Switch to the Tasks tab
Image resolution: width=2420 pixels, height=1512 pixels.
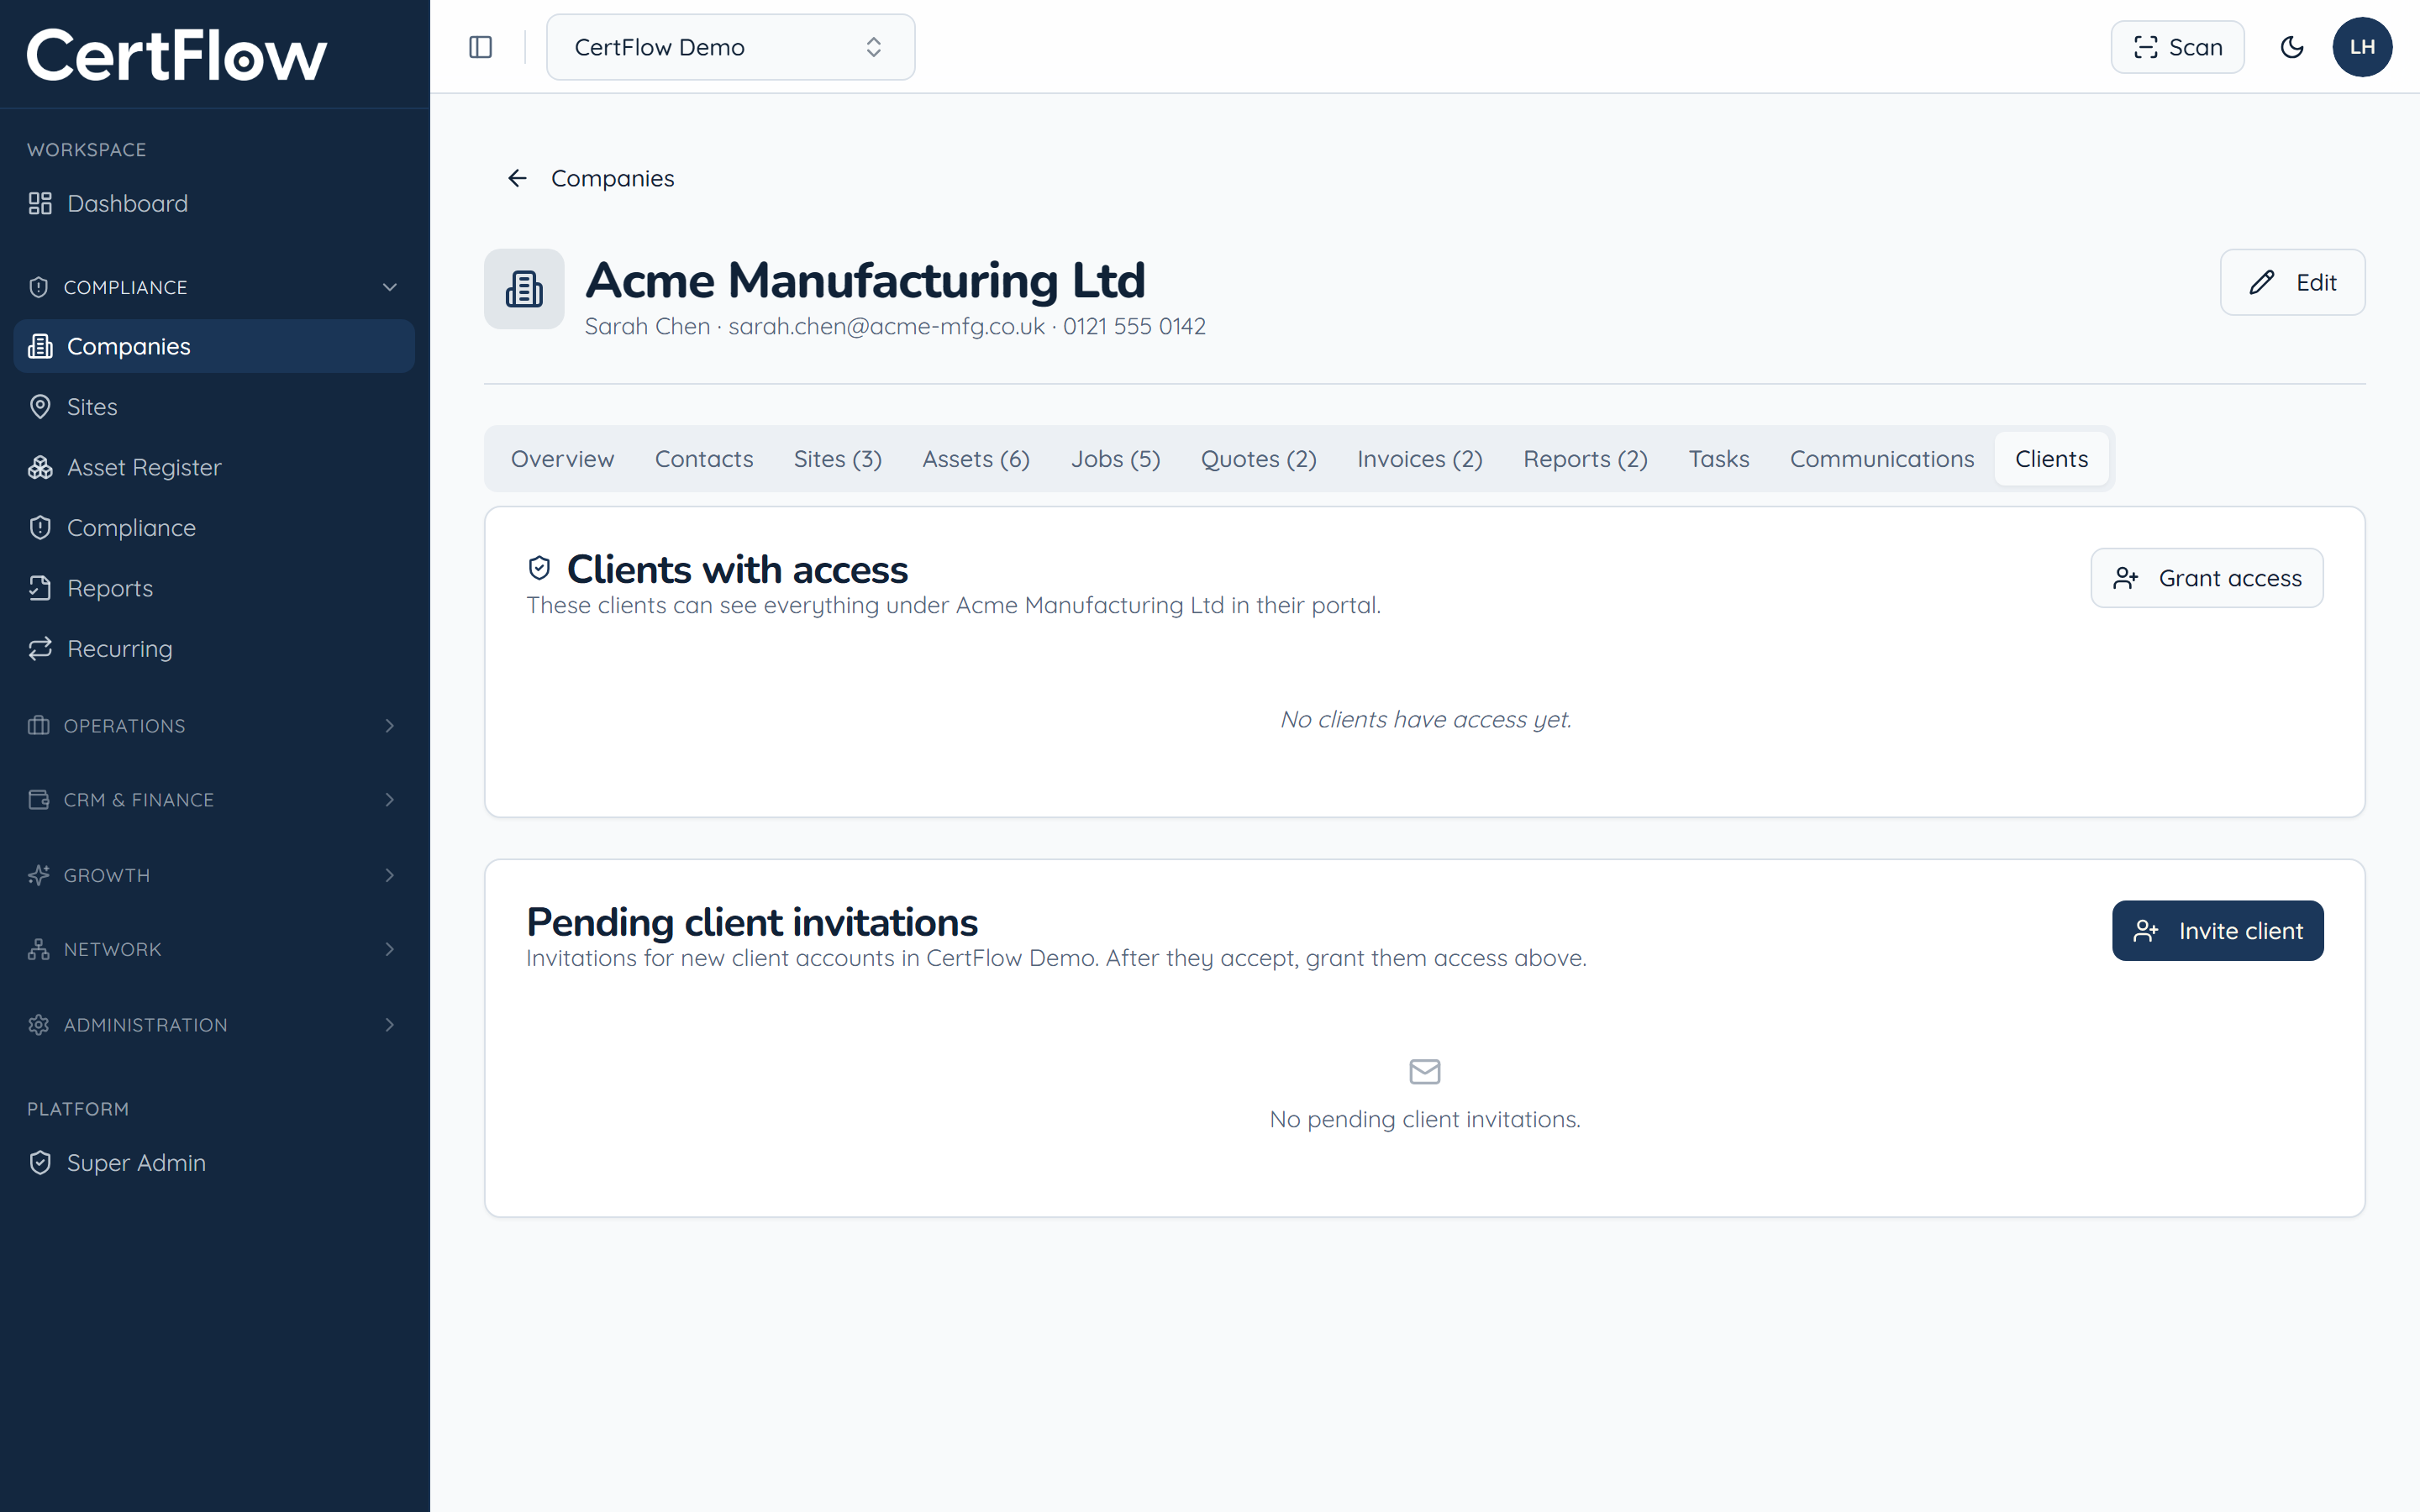coord(1719,459)
